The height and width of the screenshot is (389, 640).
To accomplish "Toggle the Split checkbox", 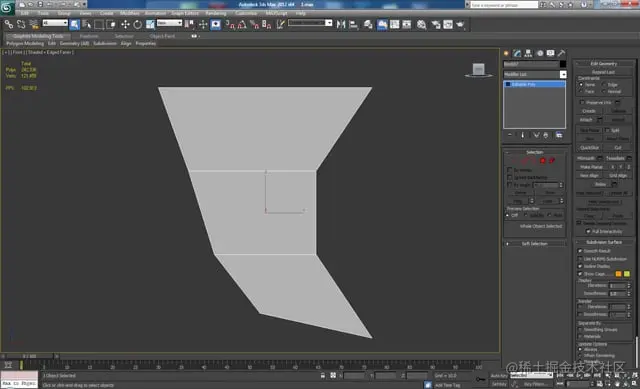I will click(607, 130).
